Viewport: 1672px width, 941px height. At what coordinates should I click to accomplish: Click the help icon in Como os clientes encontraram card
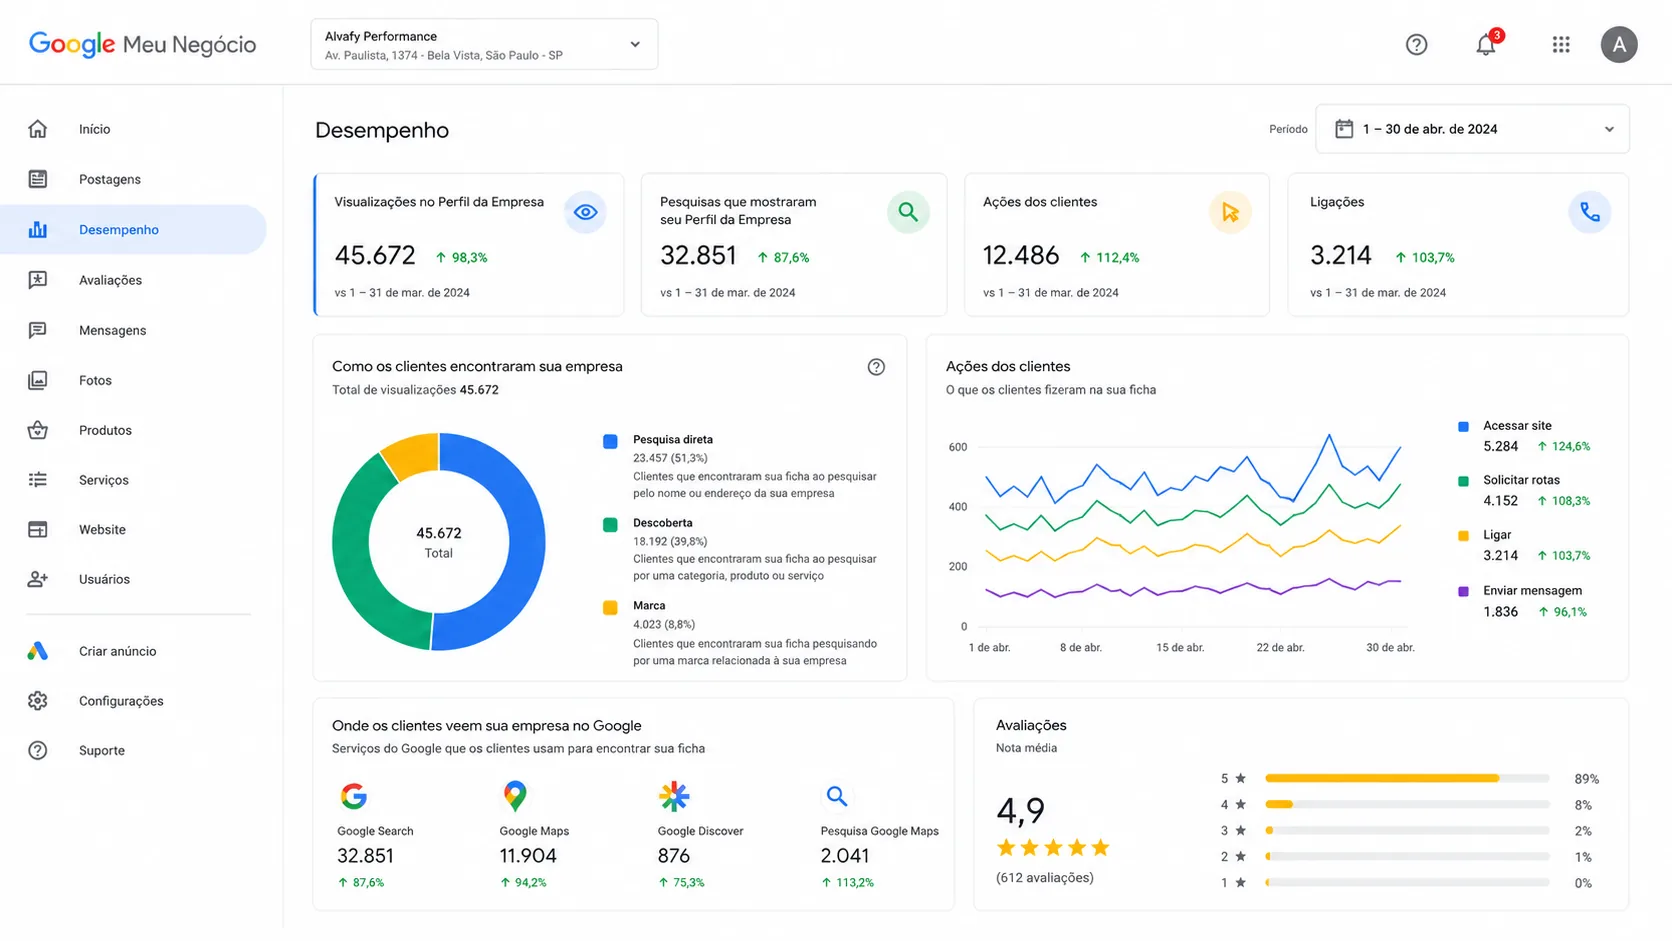point(876,367)
